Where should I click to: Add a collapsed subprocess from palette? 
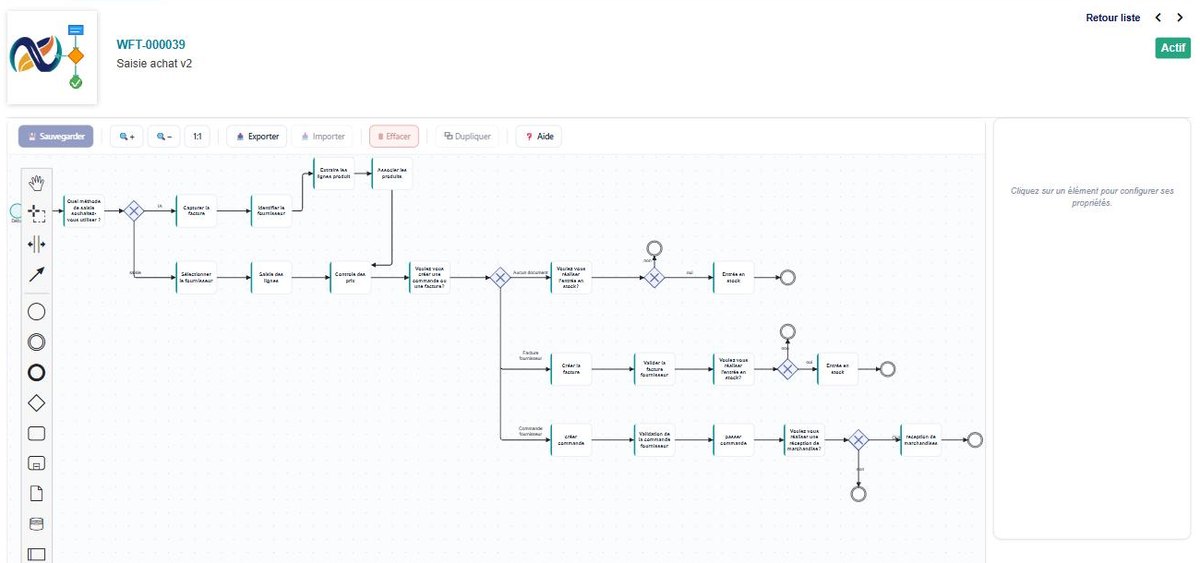click(37, 464)
